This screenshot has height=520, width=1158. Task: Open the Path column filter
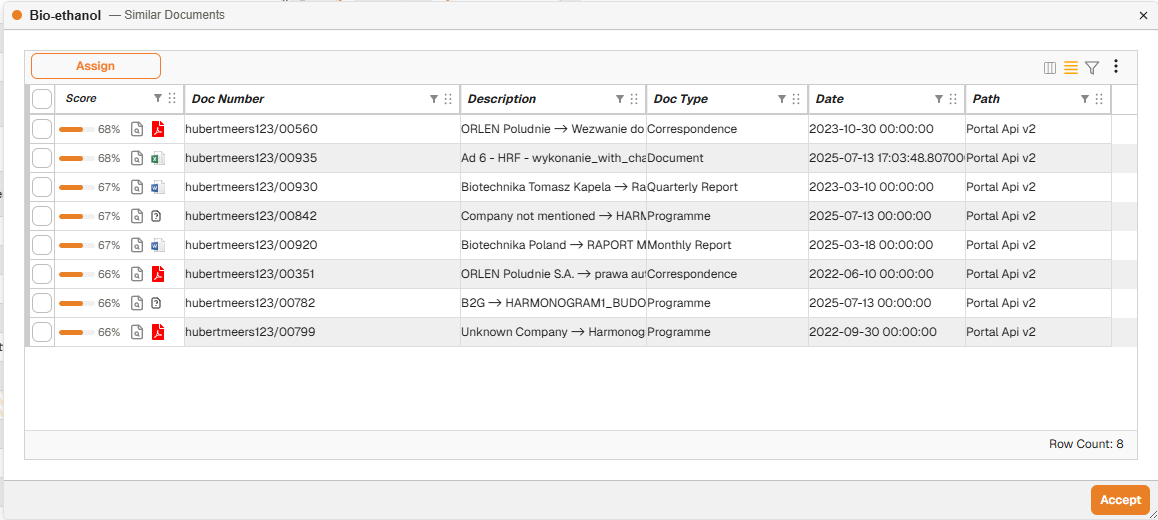click(x=1085, y=98)
